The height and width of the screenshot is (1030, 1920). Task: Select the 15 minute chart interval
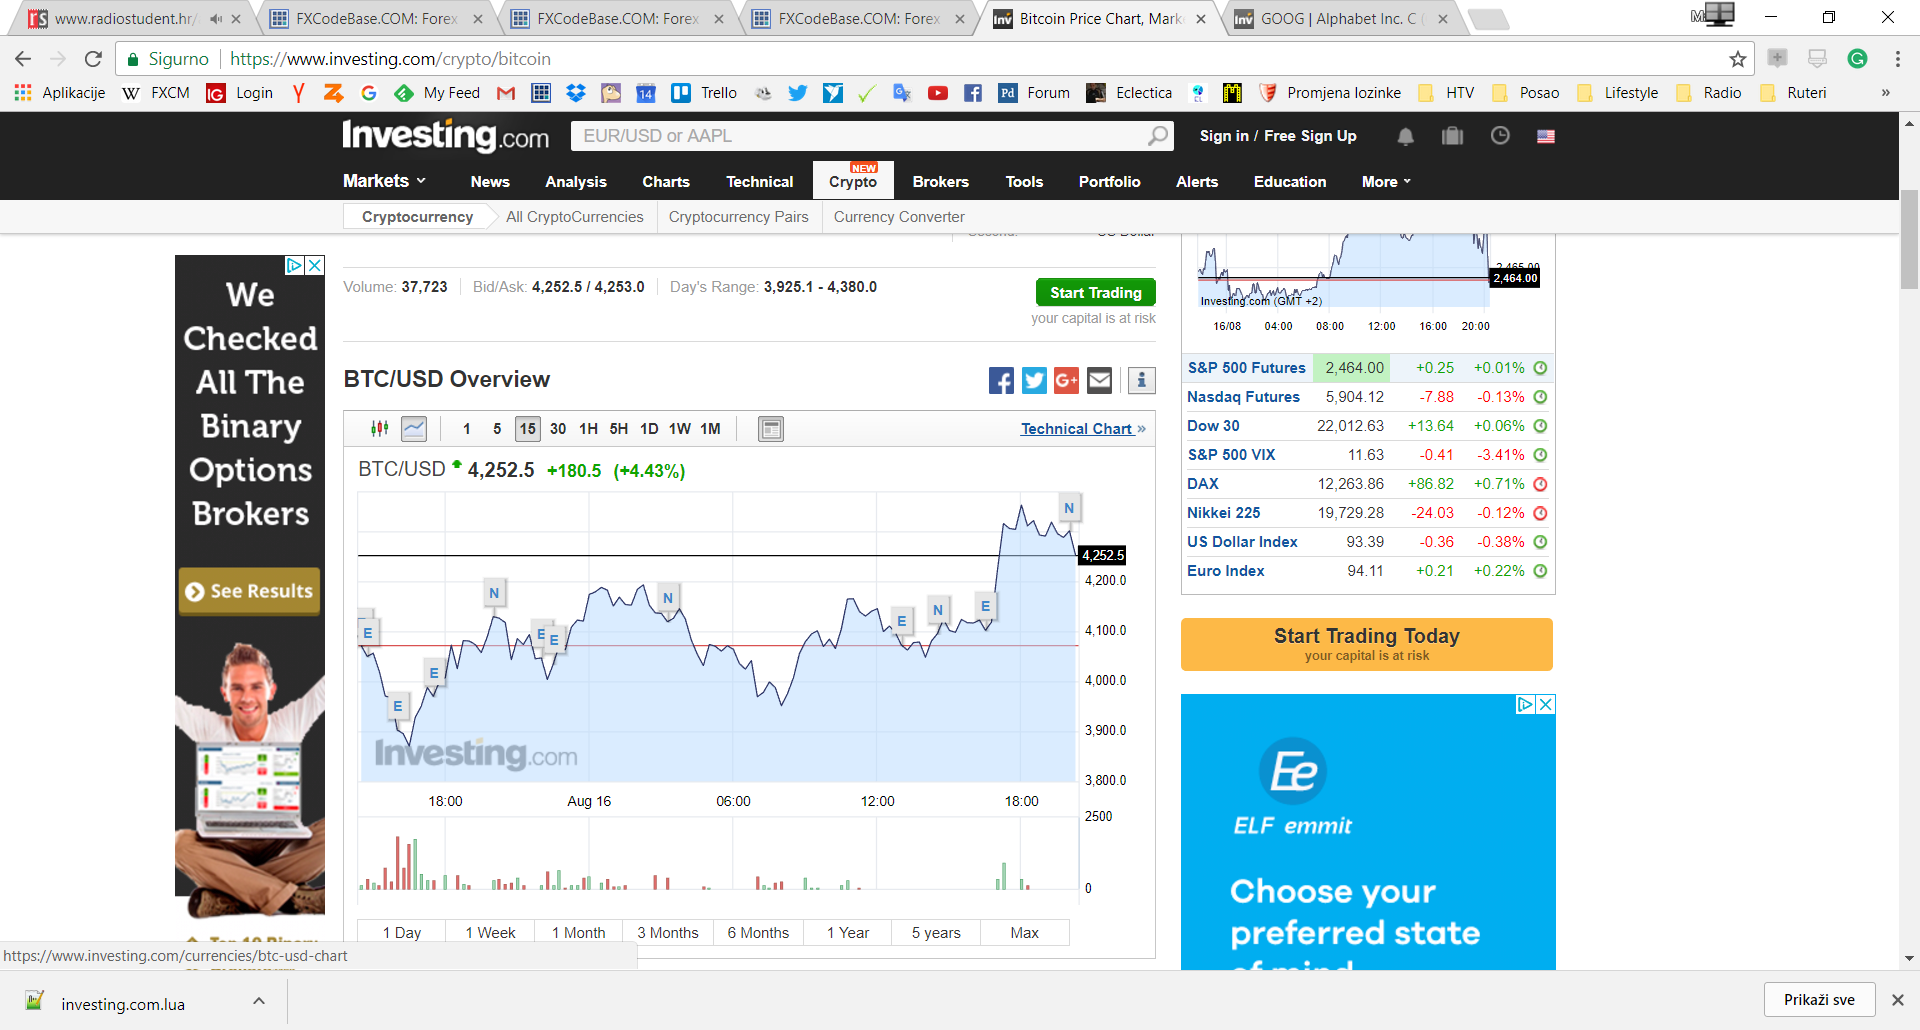click(x=528, y=429)
